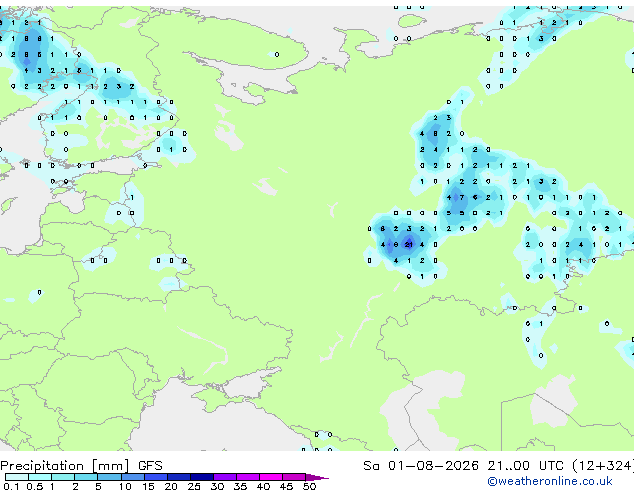Screen dimensions: 634x490
Task: Click the purple above-50 arrow on the legend
Action: pyautogui.click(x=317, y=477)
